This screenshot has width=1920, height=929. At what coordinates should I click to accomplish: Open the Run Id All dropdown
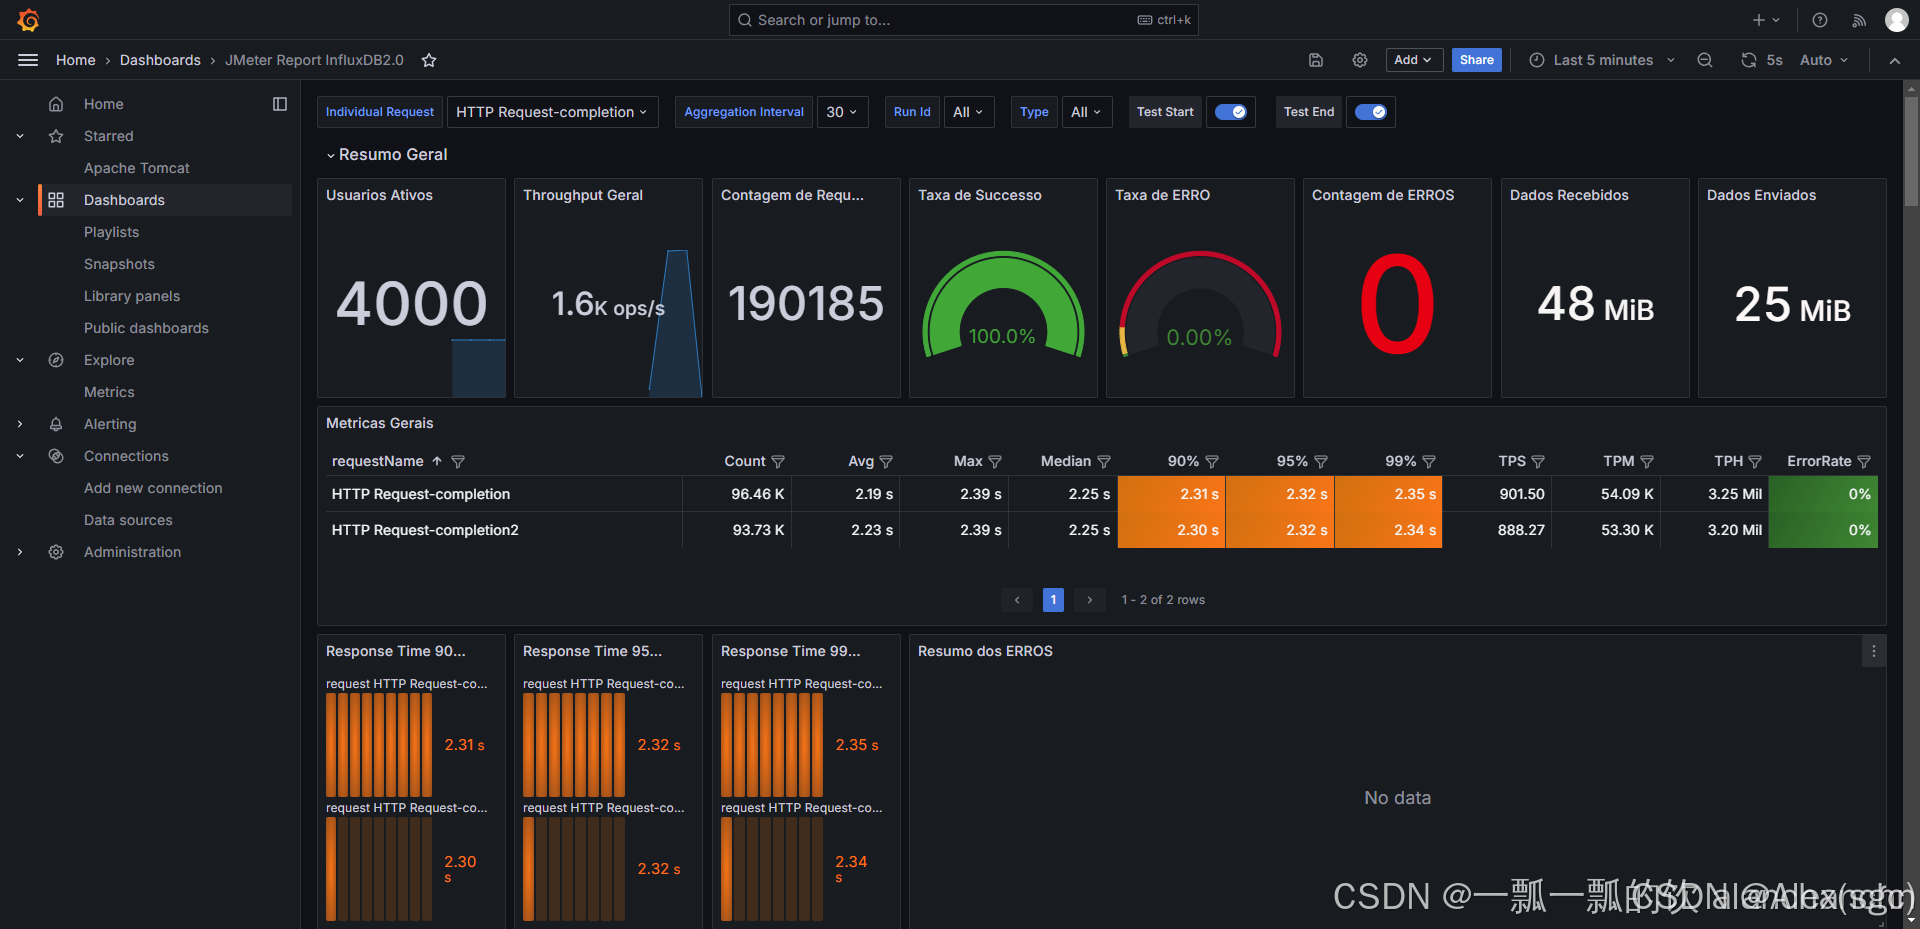pos(967,112)
